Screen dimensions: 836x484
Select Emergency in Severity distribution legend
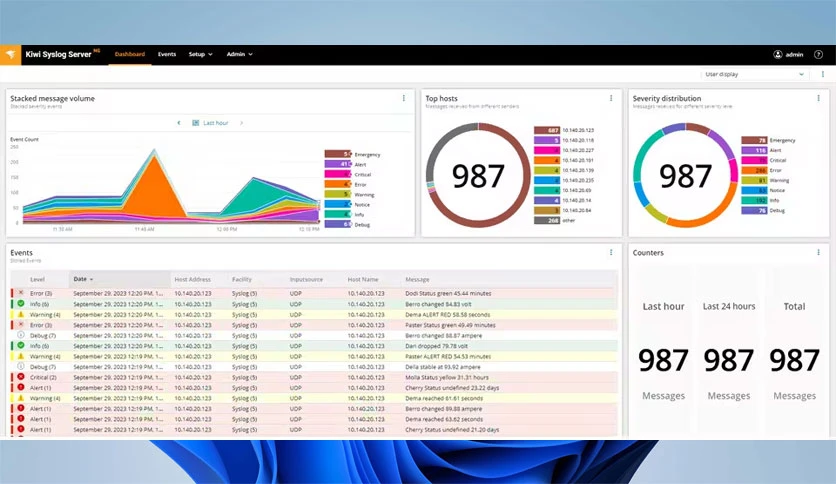coord(768,140)
